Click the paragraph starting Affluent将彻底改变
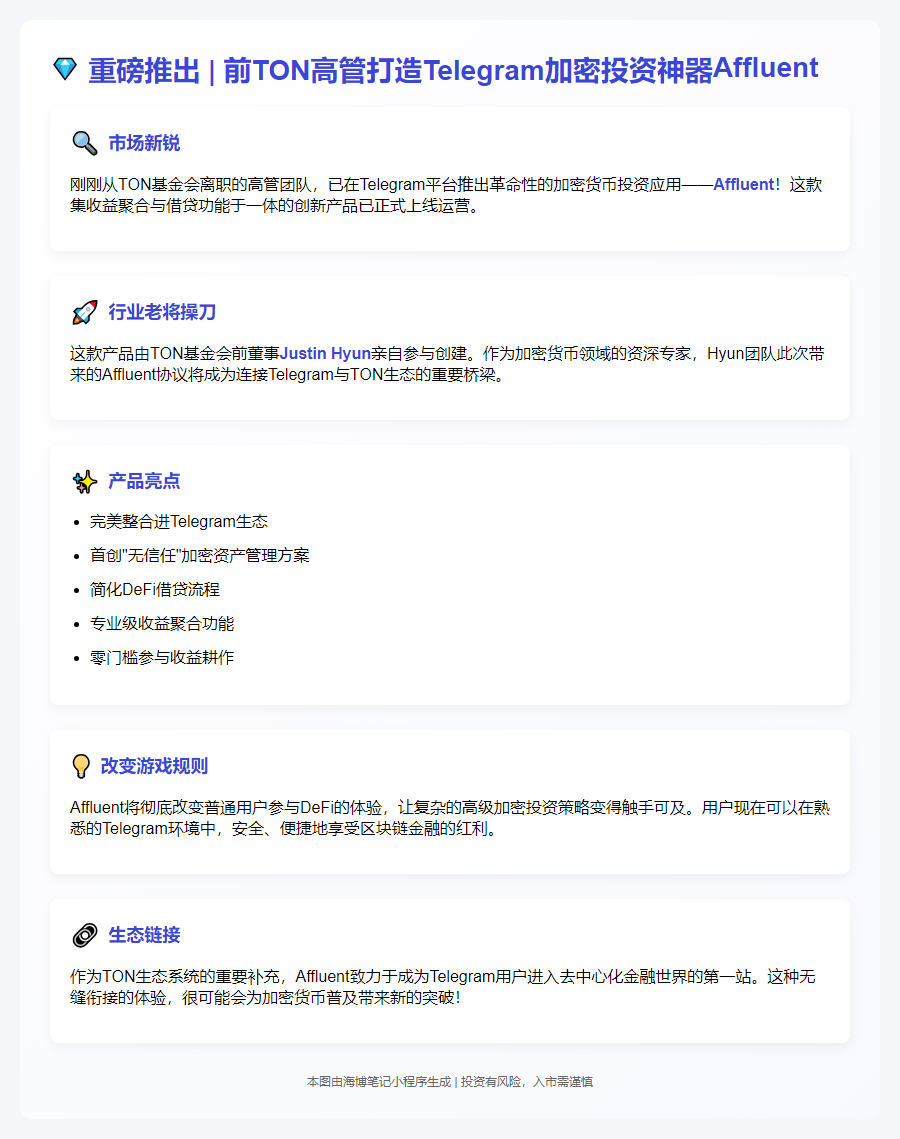The height and width of the screenshot is (1139, 900). tap(450, 819)
